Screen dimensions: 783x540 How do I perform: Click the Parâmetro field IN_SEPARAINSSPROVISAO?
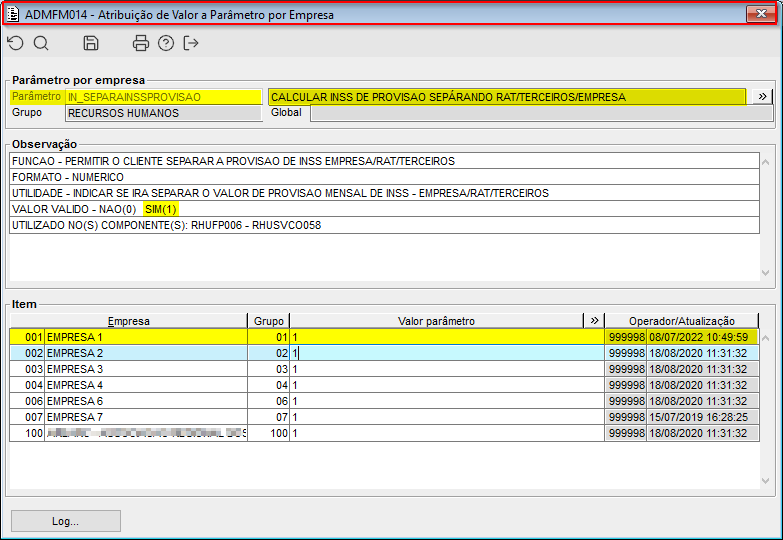coord(164,97)
